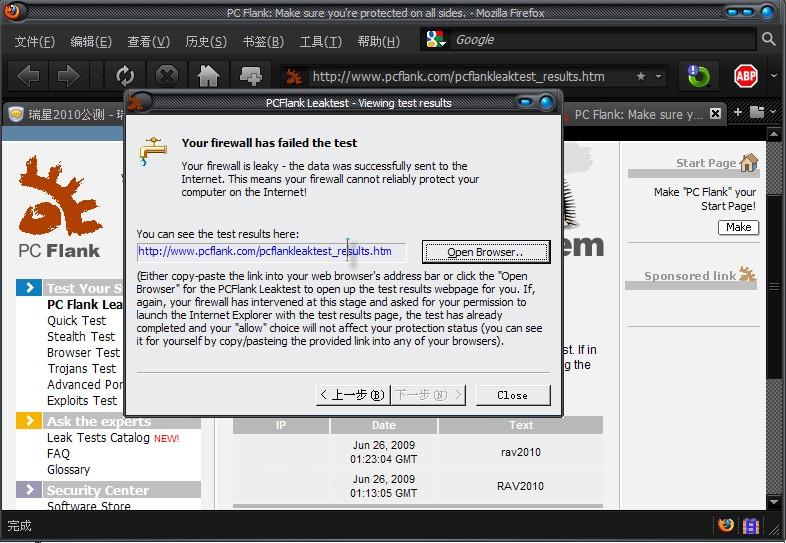Image resolution: width=786 pixels, height=543 pixels.
Task: Click the PC Flank logo on webpage
Action: 60,207
